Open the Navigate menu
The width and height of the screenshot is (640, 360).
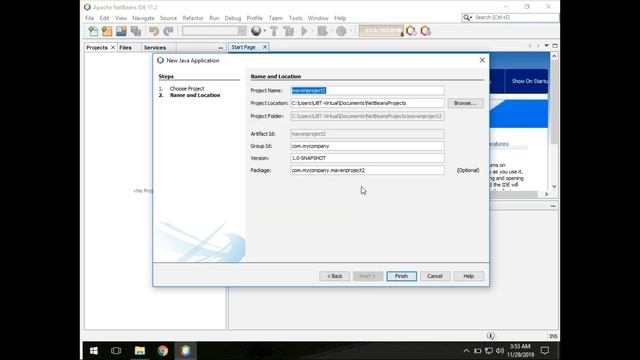143,18
